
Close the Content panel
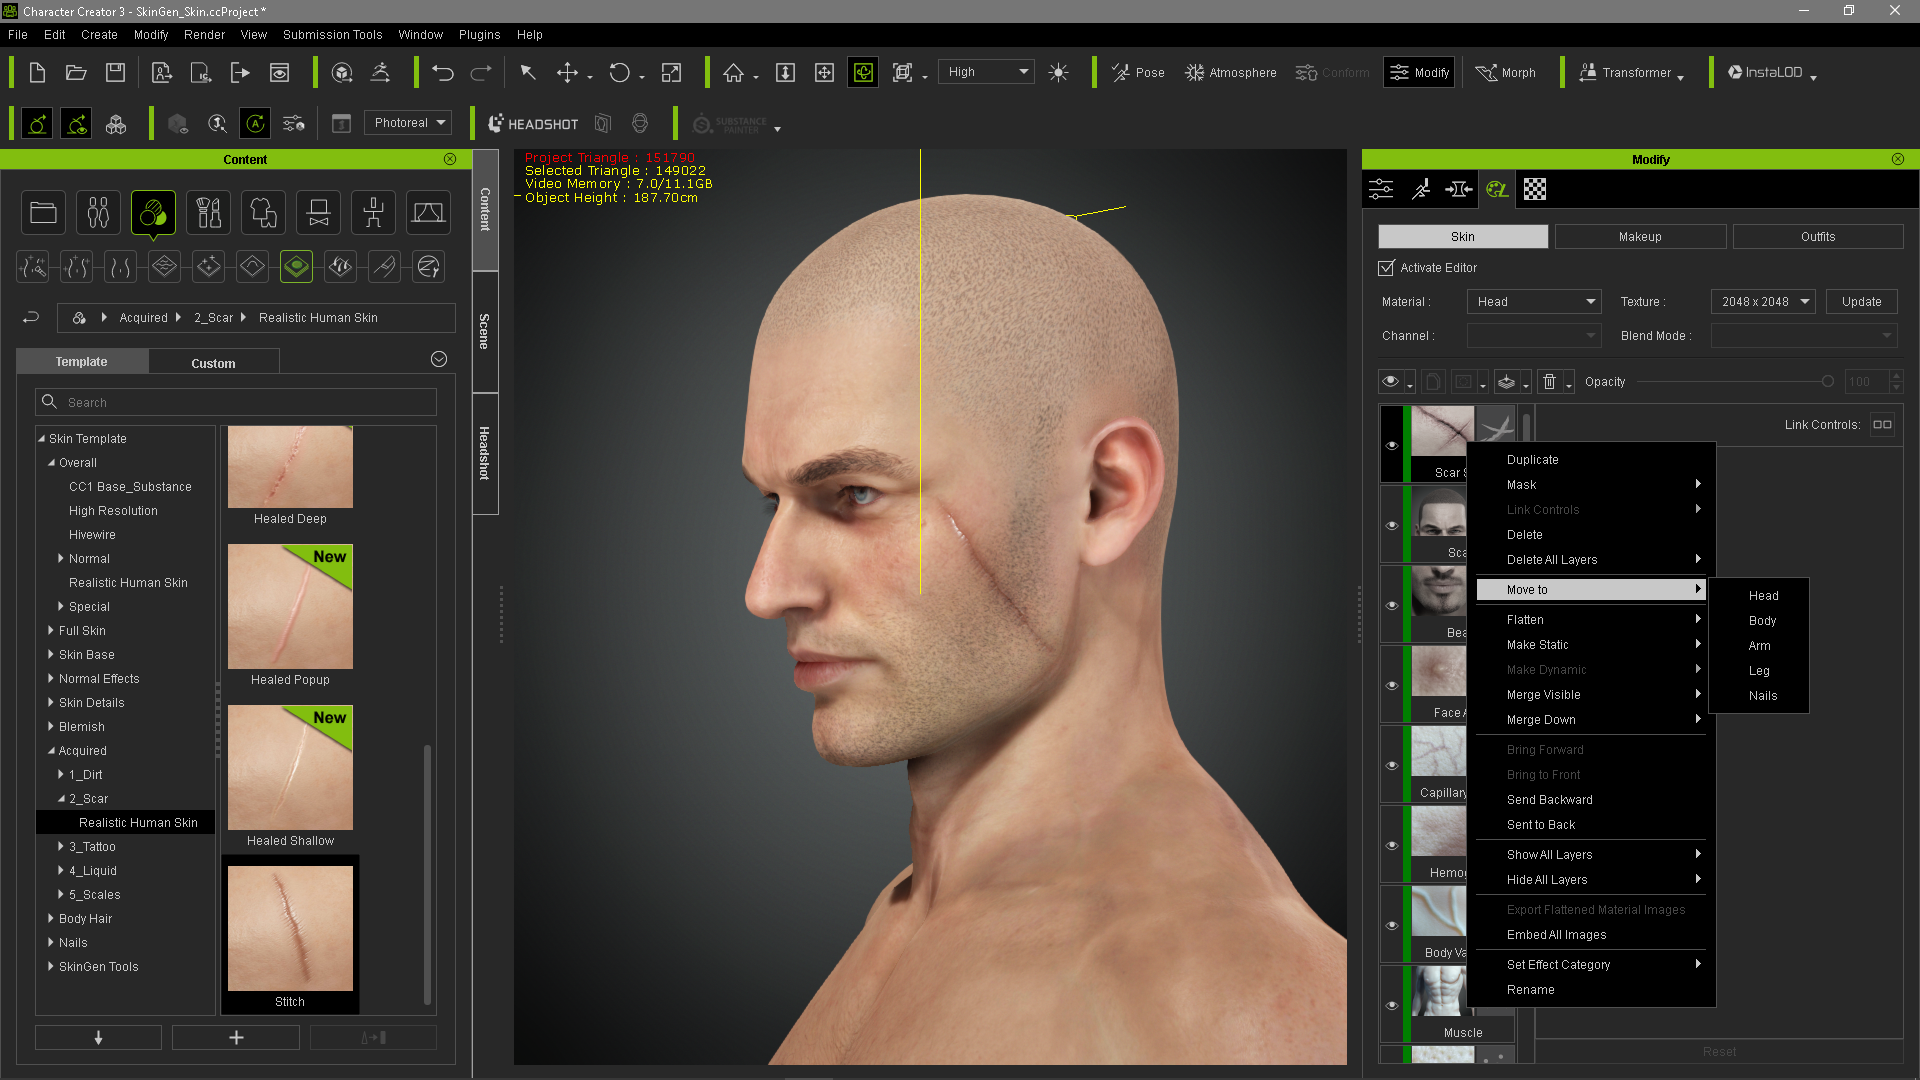click(450, 159)
